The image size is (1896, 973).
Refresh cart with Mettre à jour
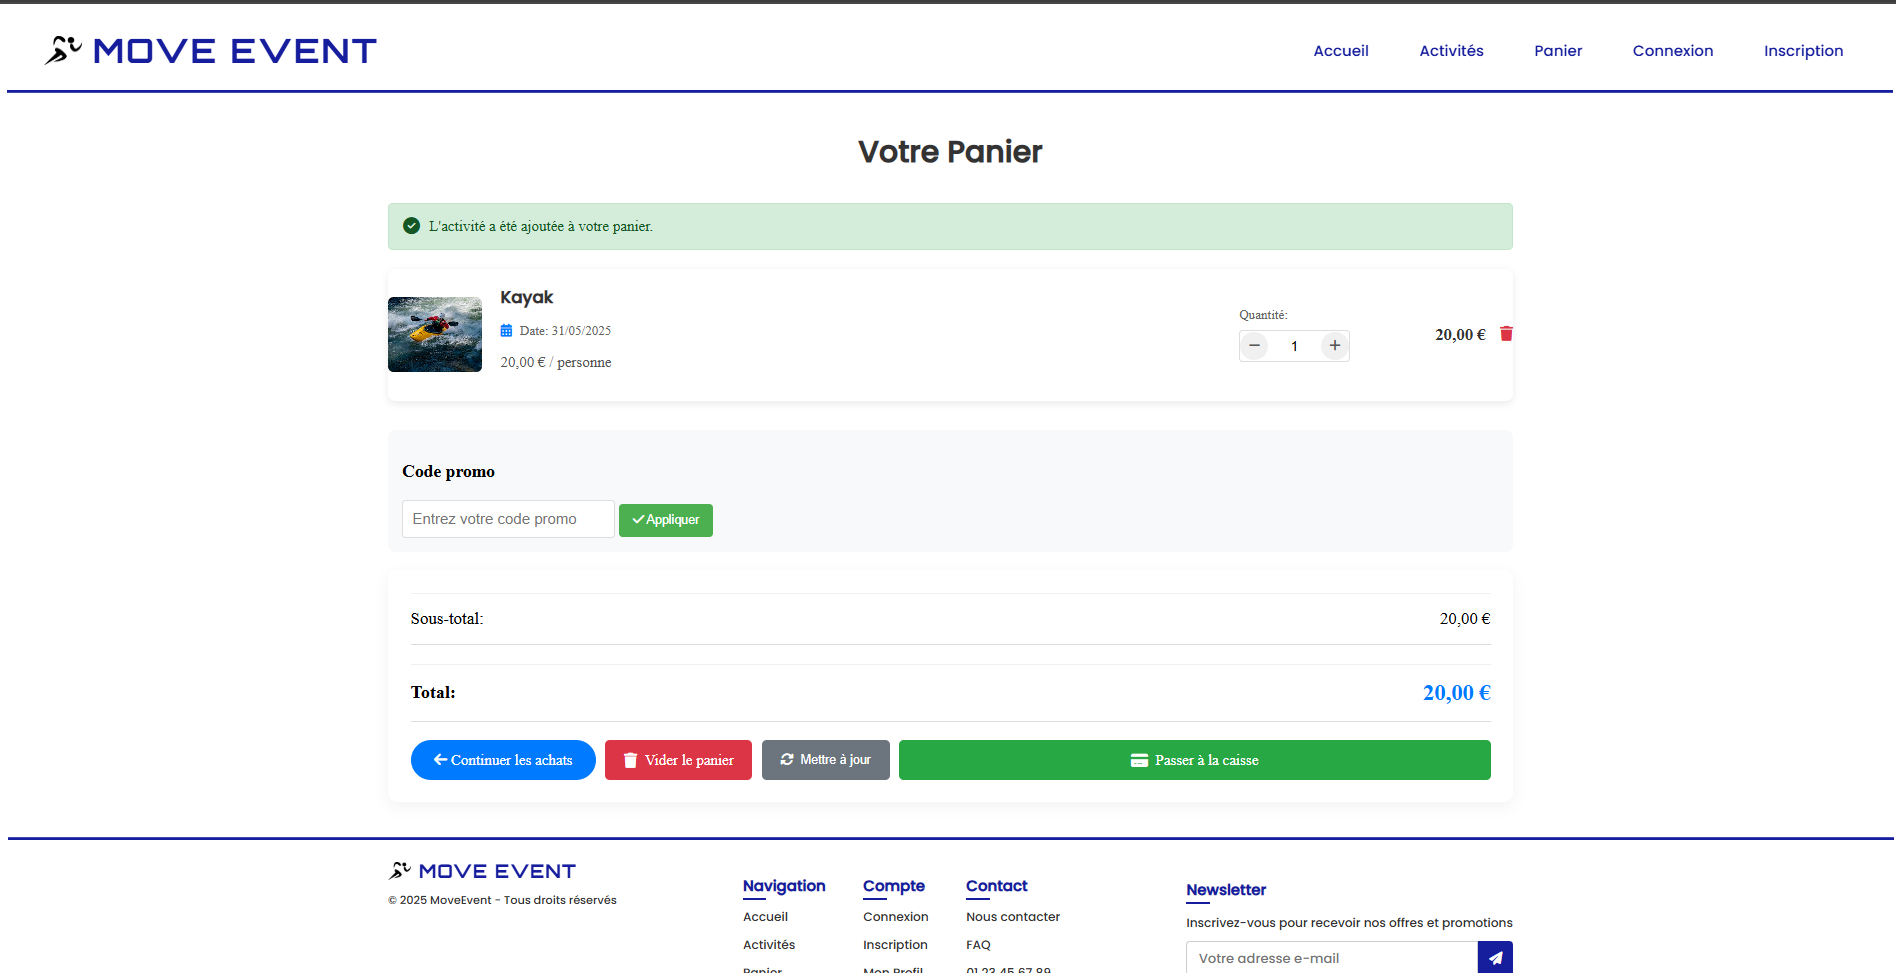825,760
